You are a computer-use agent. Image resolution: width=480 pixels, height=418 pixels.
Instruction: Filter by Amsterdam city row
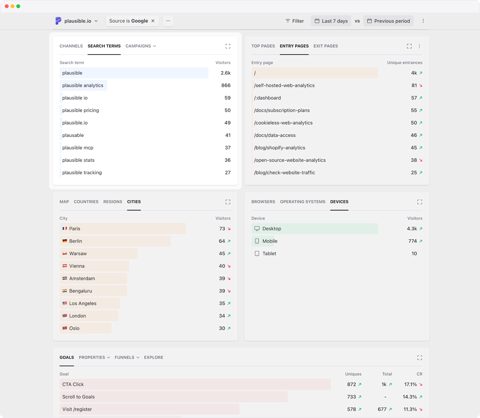pyautogui.click(x=145, y=278)
